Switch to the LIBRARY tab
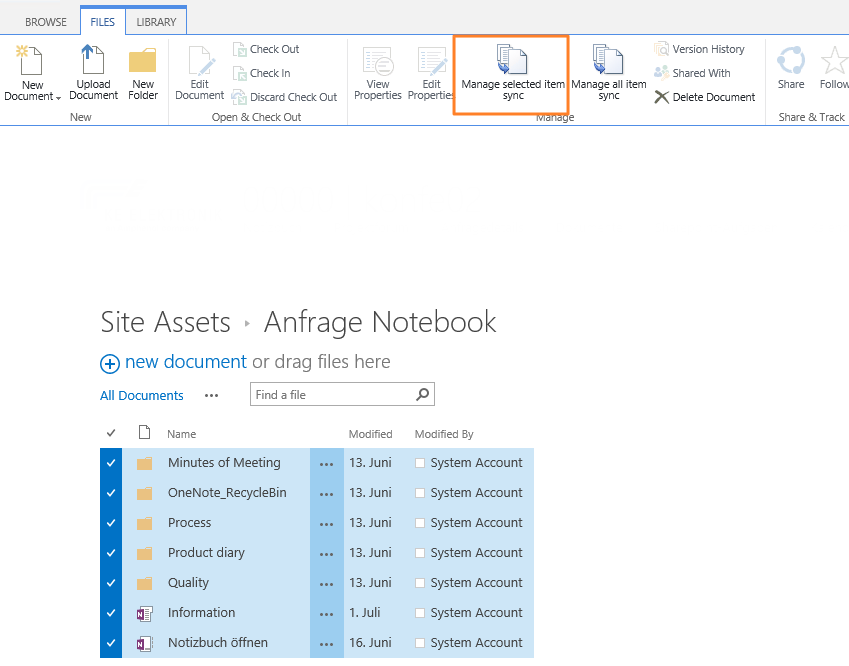Screen dimensions: 849x666 tap(156, 22)
